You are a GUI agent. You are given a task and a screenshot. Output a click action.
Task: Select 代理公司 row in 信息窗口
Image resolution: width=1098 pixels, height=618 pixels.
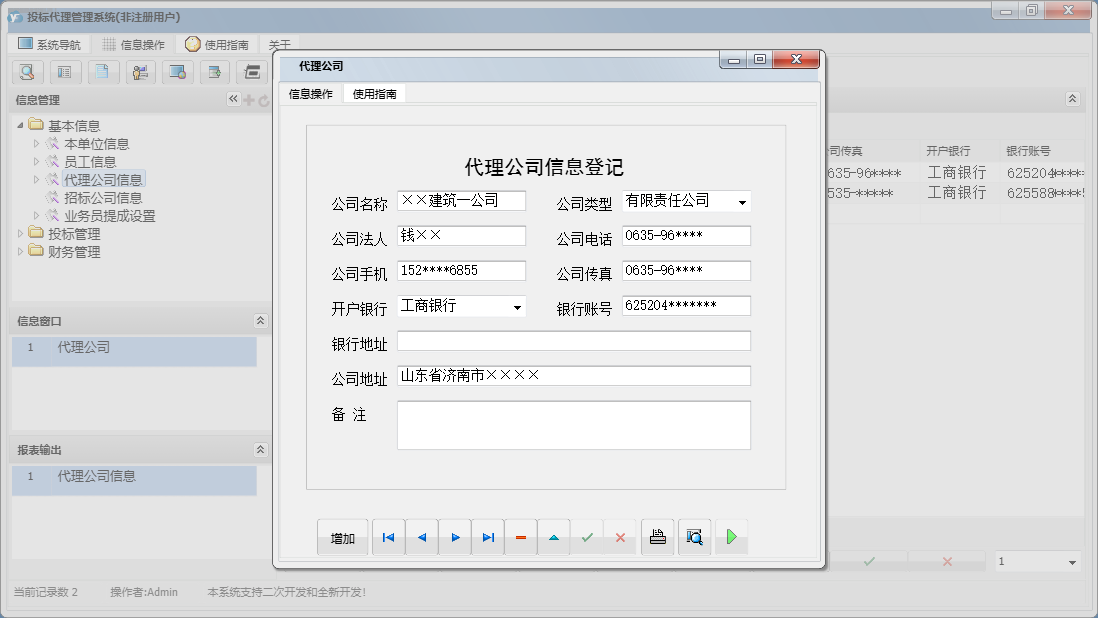pos(134,351)
